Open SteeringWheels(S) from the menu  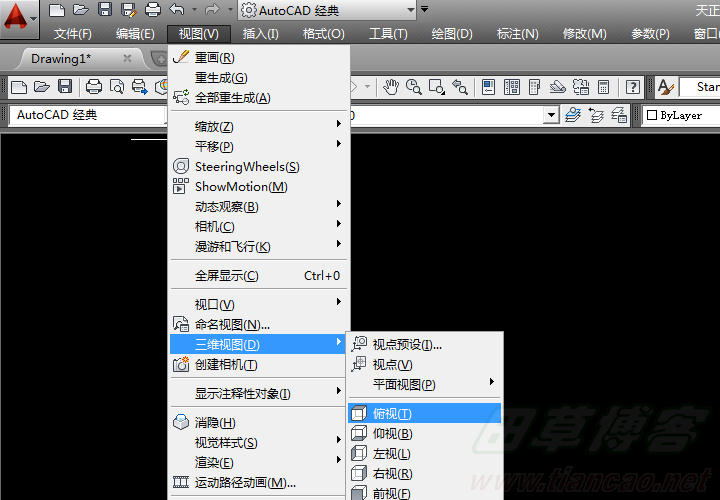coord(259,167)
